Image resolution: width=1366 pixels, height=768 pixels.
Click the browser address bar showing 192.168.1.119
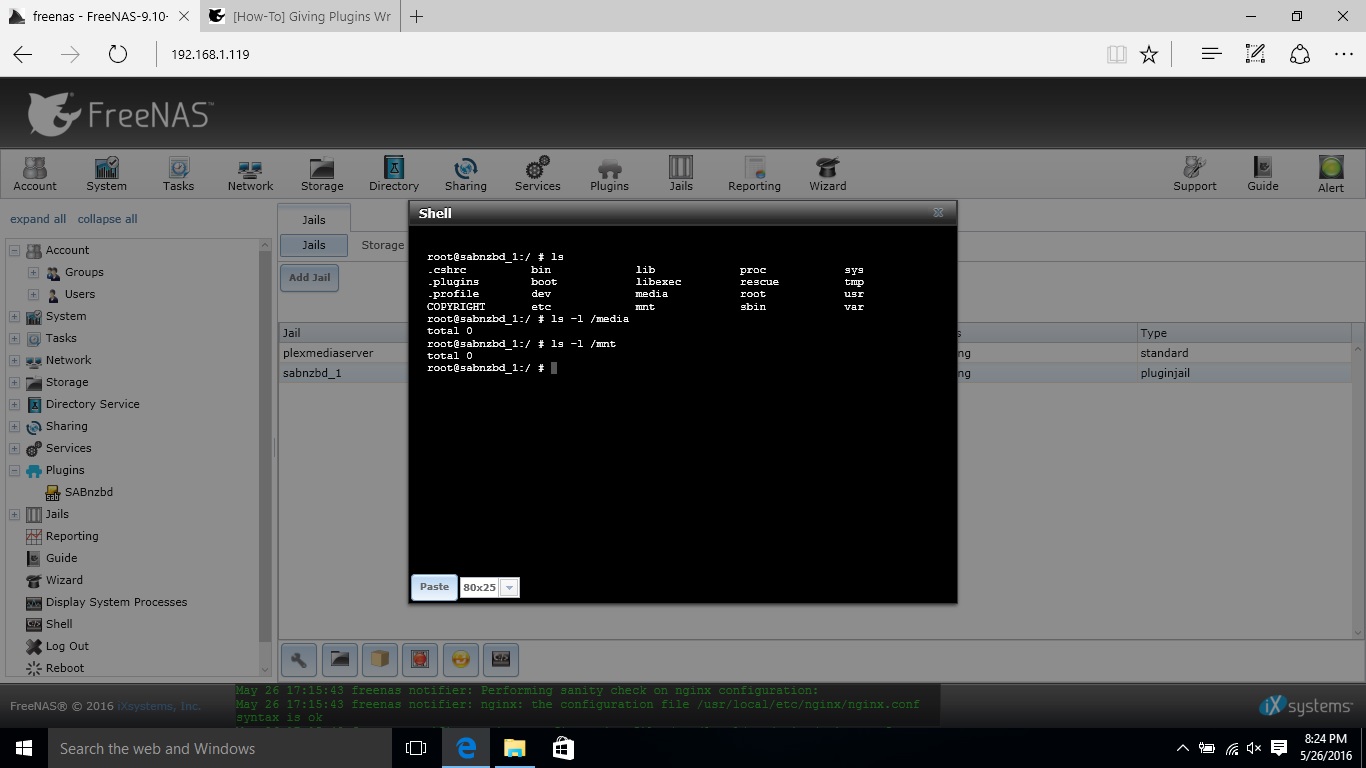pos(600,54)
